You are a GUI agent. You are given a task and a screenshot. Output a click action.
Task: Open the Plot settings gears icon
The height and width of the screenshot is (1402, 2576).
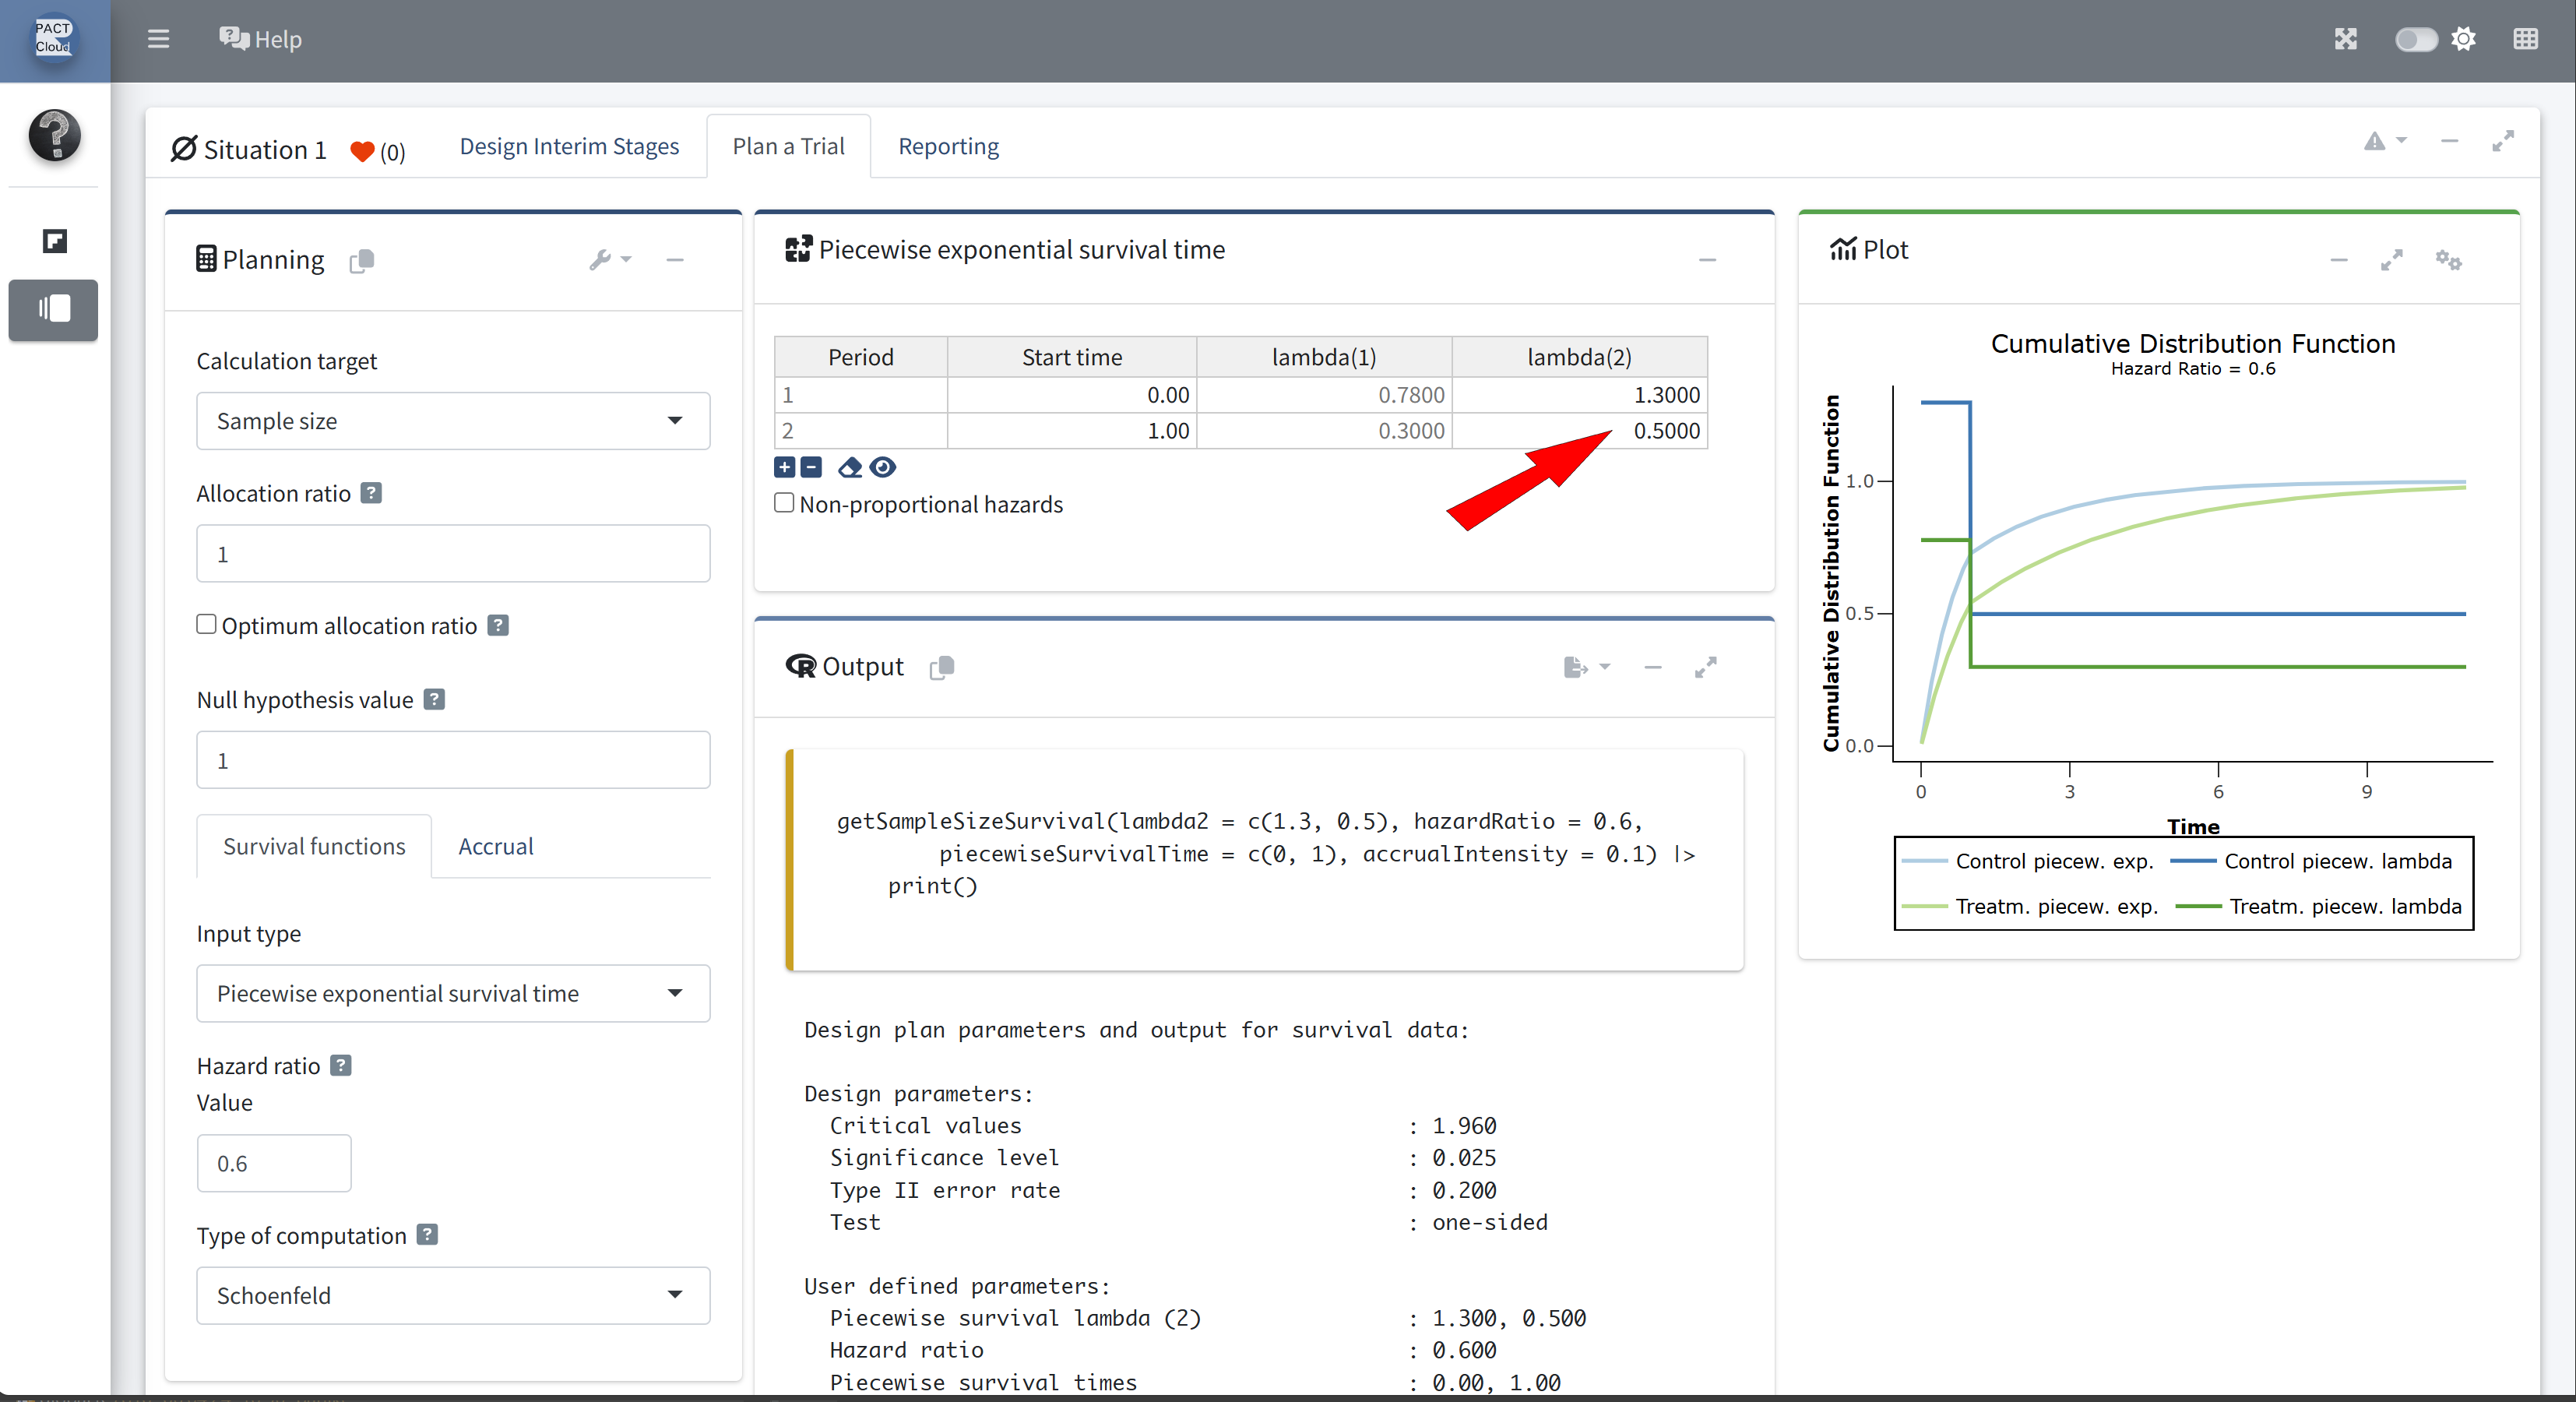(2448, 260)
